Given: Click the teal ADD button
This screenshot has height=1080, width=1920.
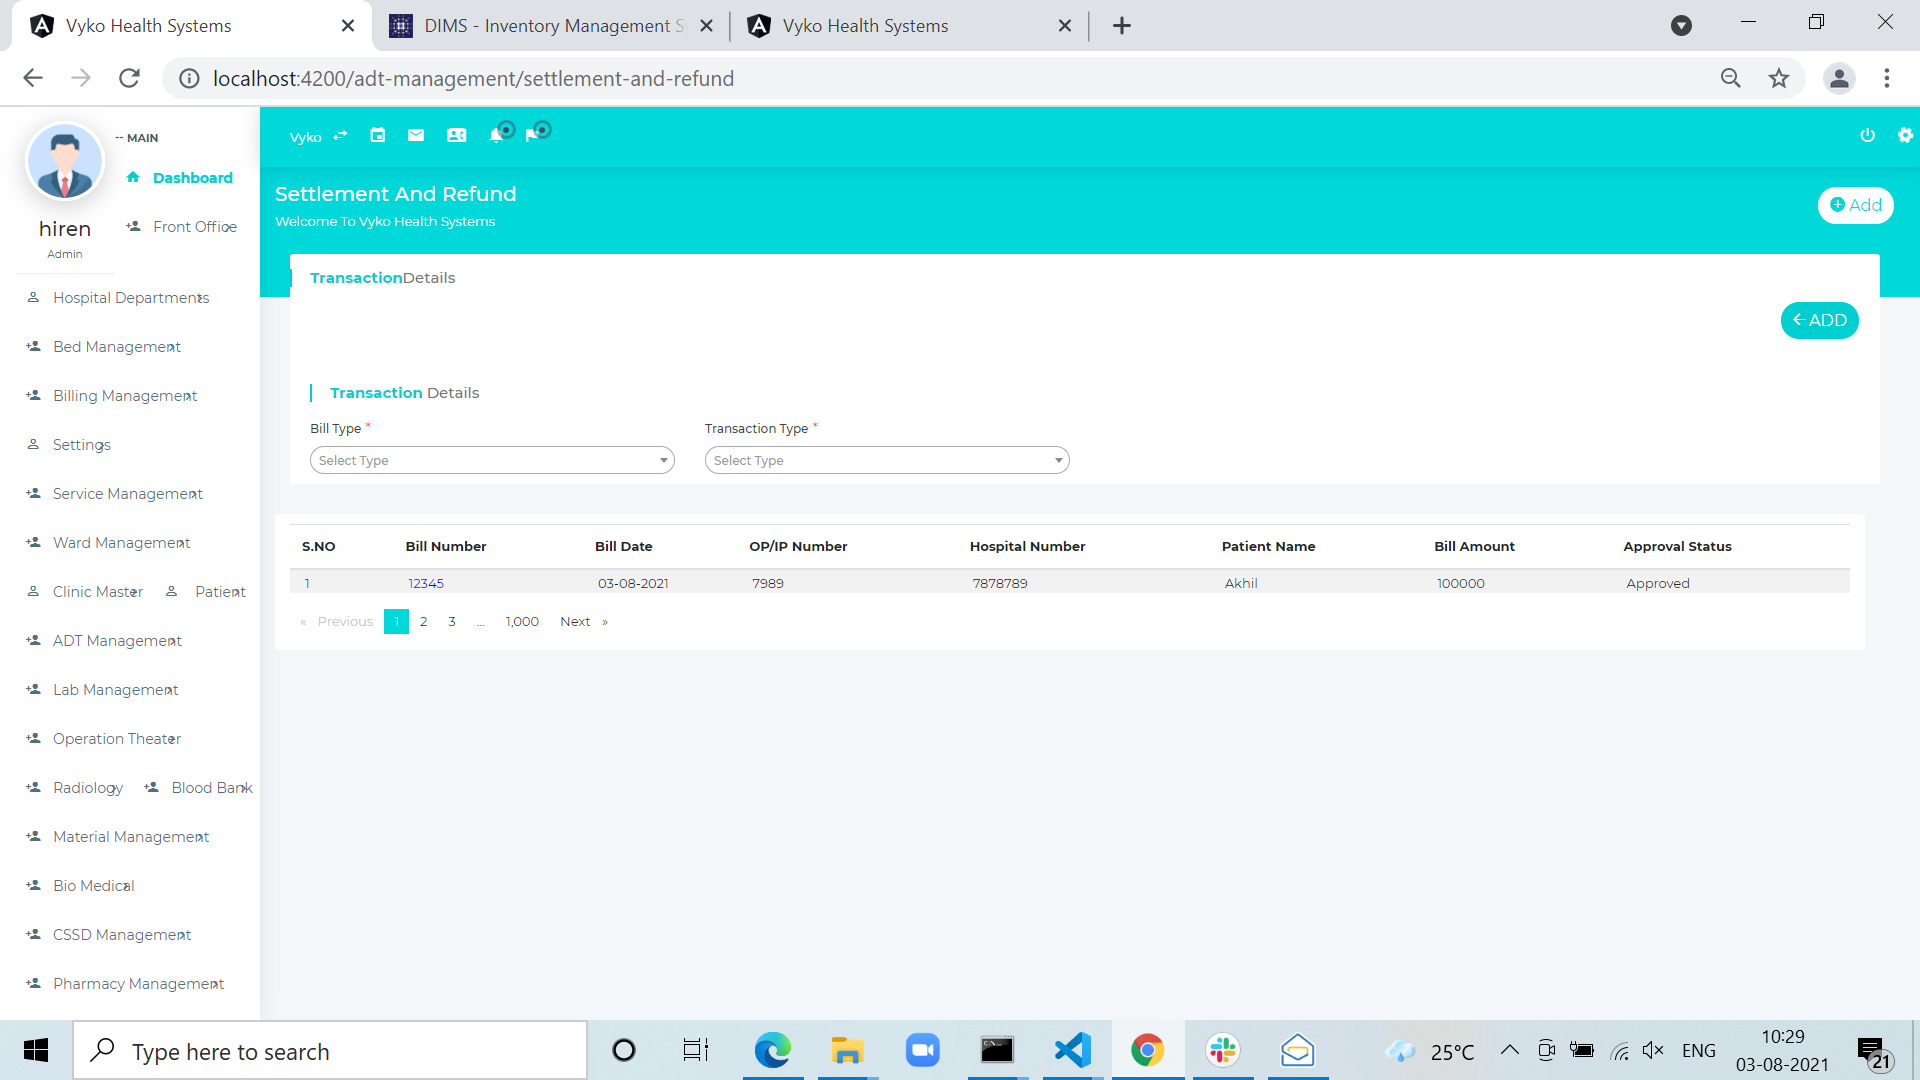Looking at the screenshot, I should [1819, 320].
